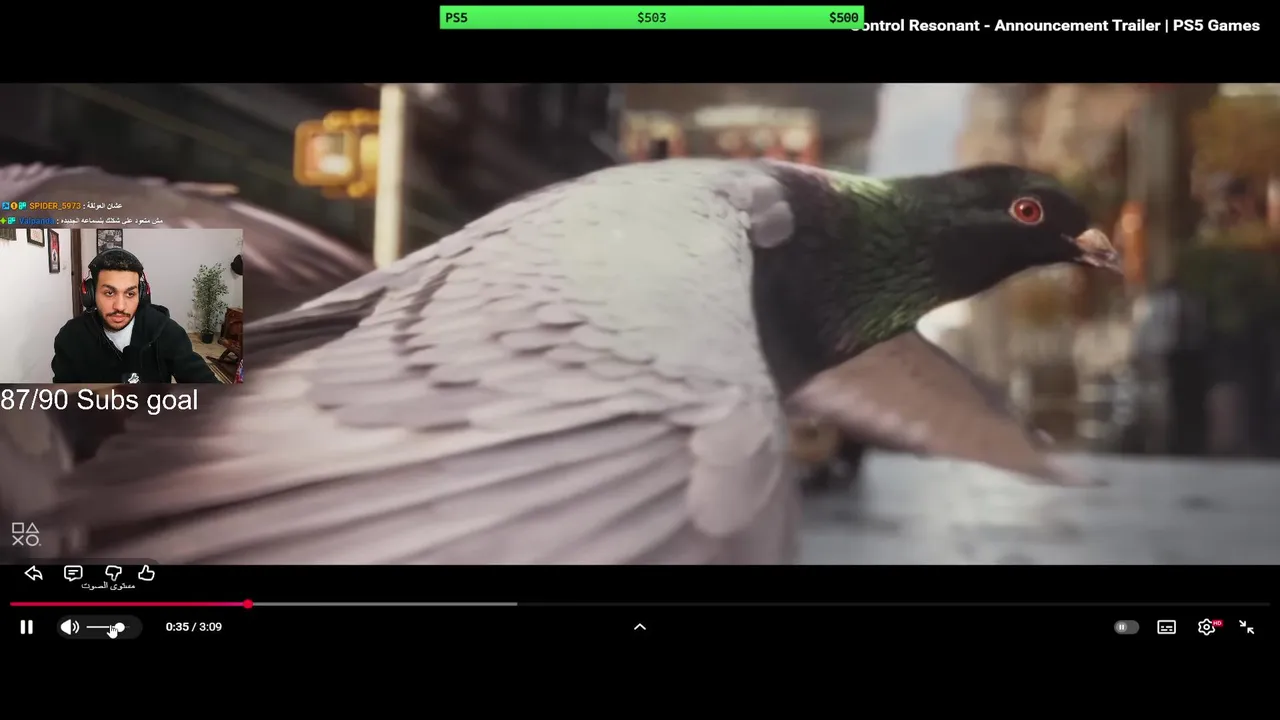Click the SPIDER_5973 chat message
The width and height of the screenshot is (1280, 720).
tap(62, 206)
